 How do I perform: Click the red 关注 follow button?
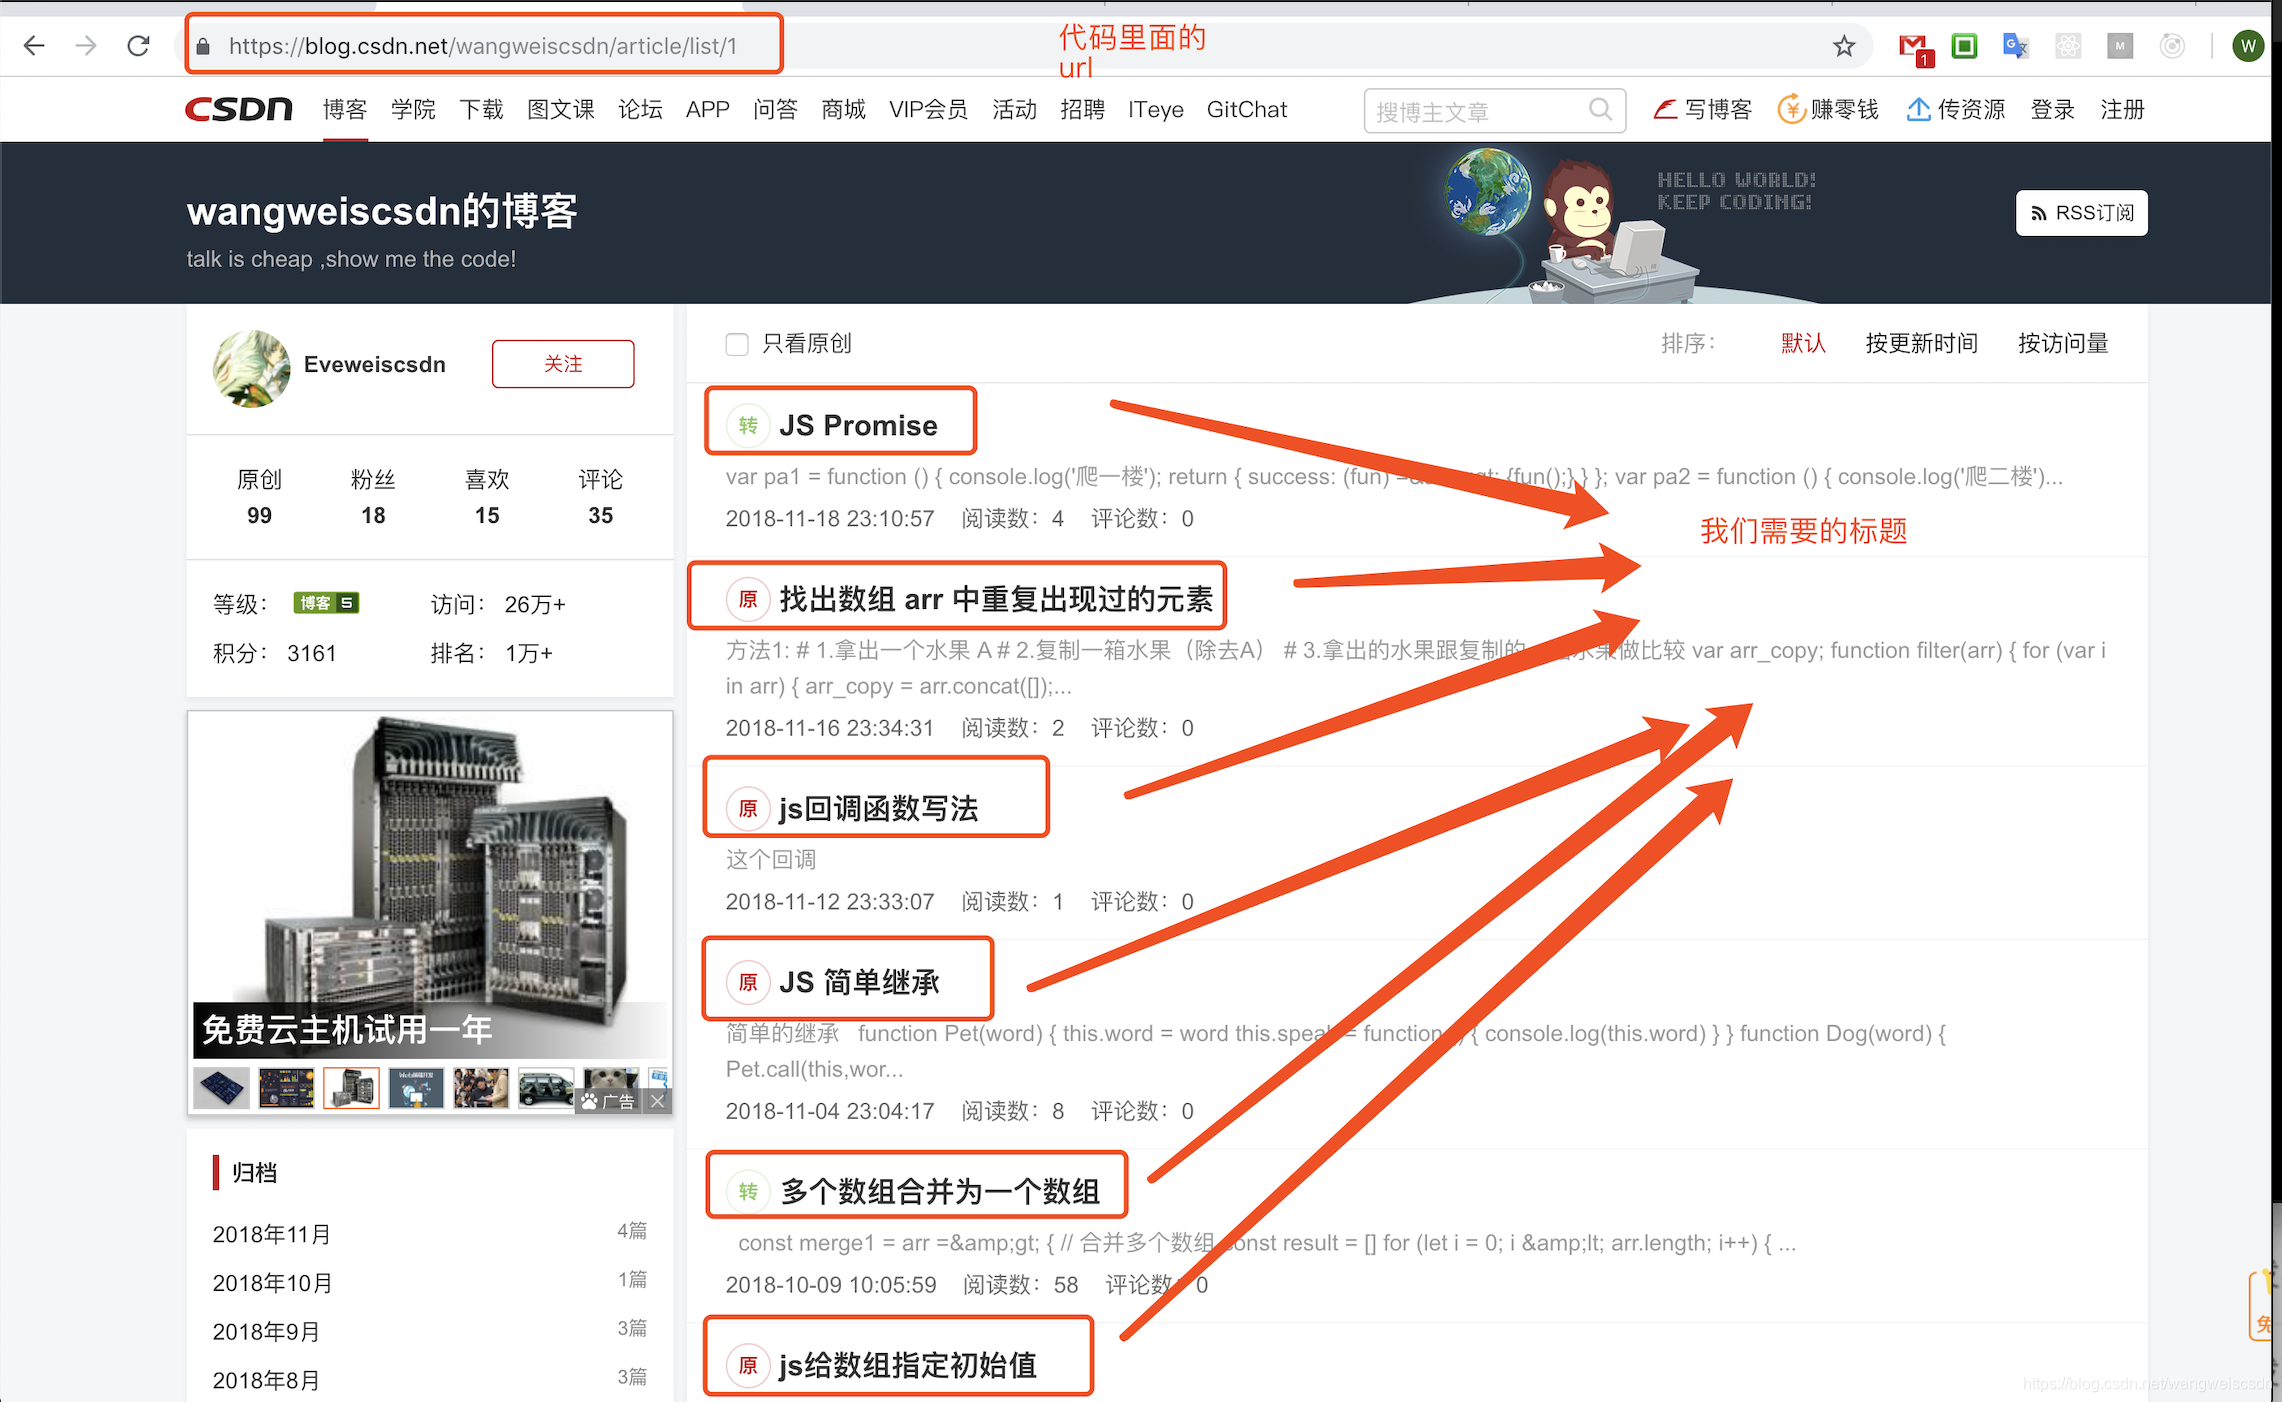tap(563, 364)
